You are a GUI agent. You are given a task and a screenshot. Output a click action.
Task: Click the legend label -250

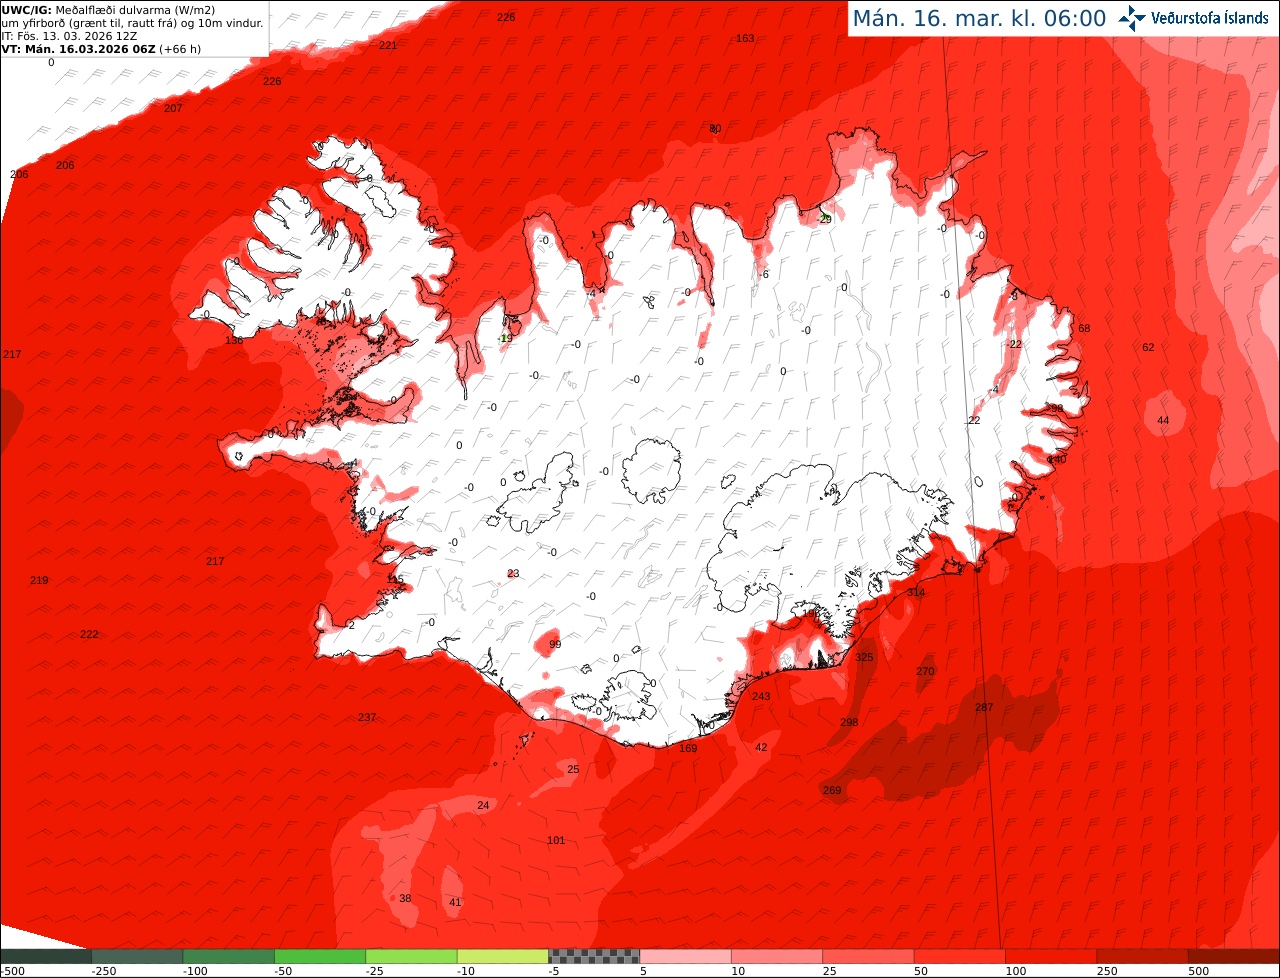coord(102,971)
